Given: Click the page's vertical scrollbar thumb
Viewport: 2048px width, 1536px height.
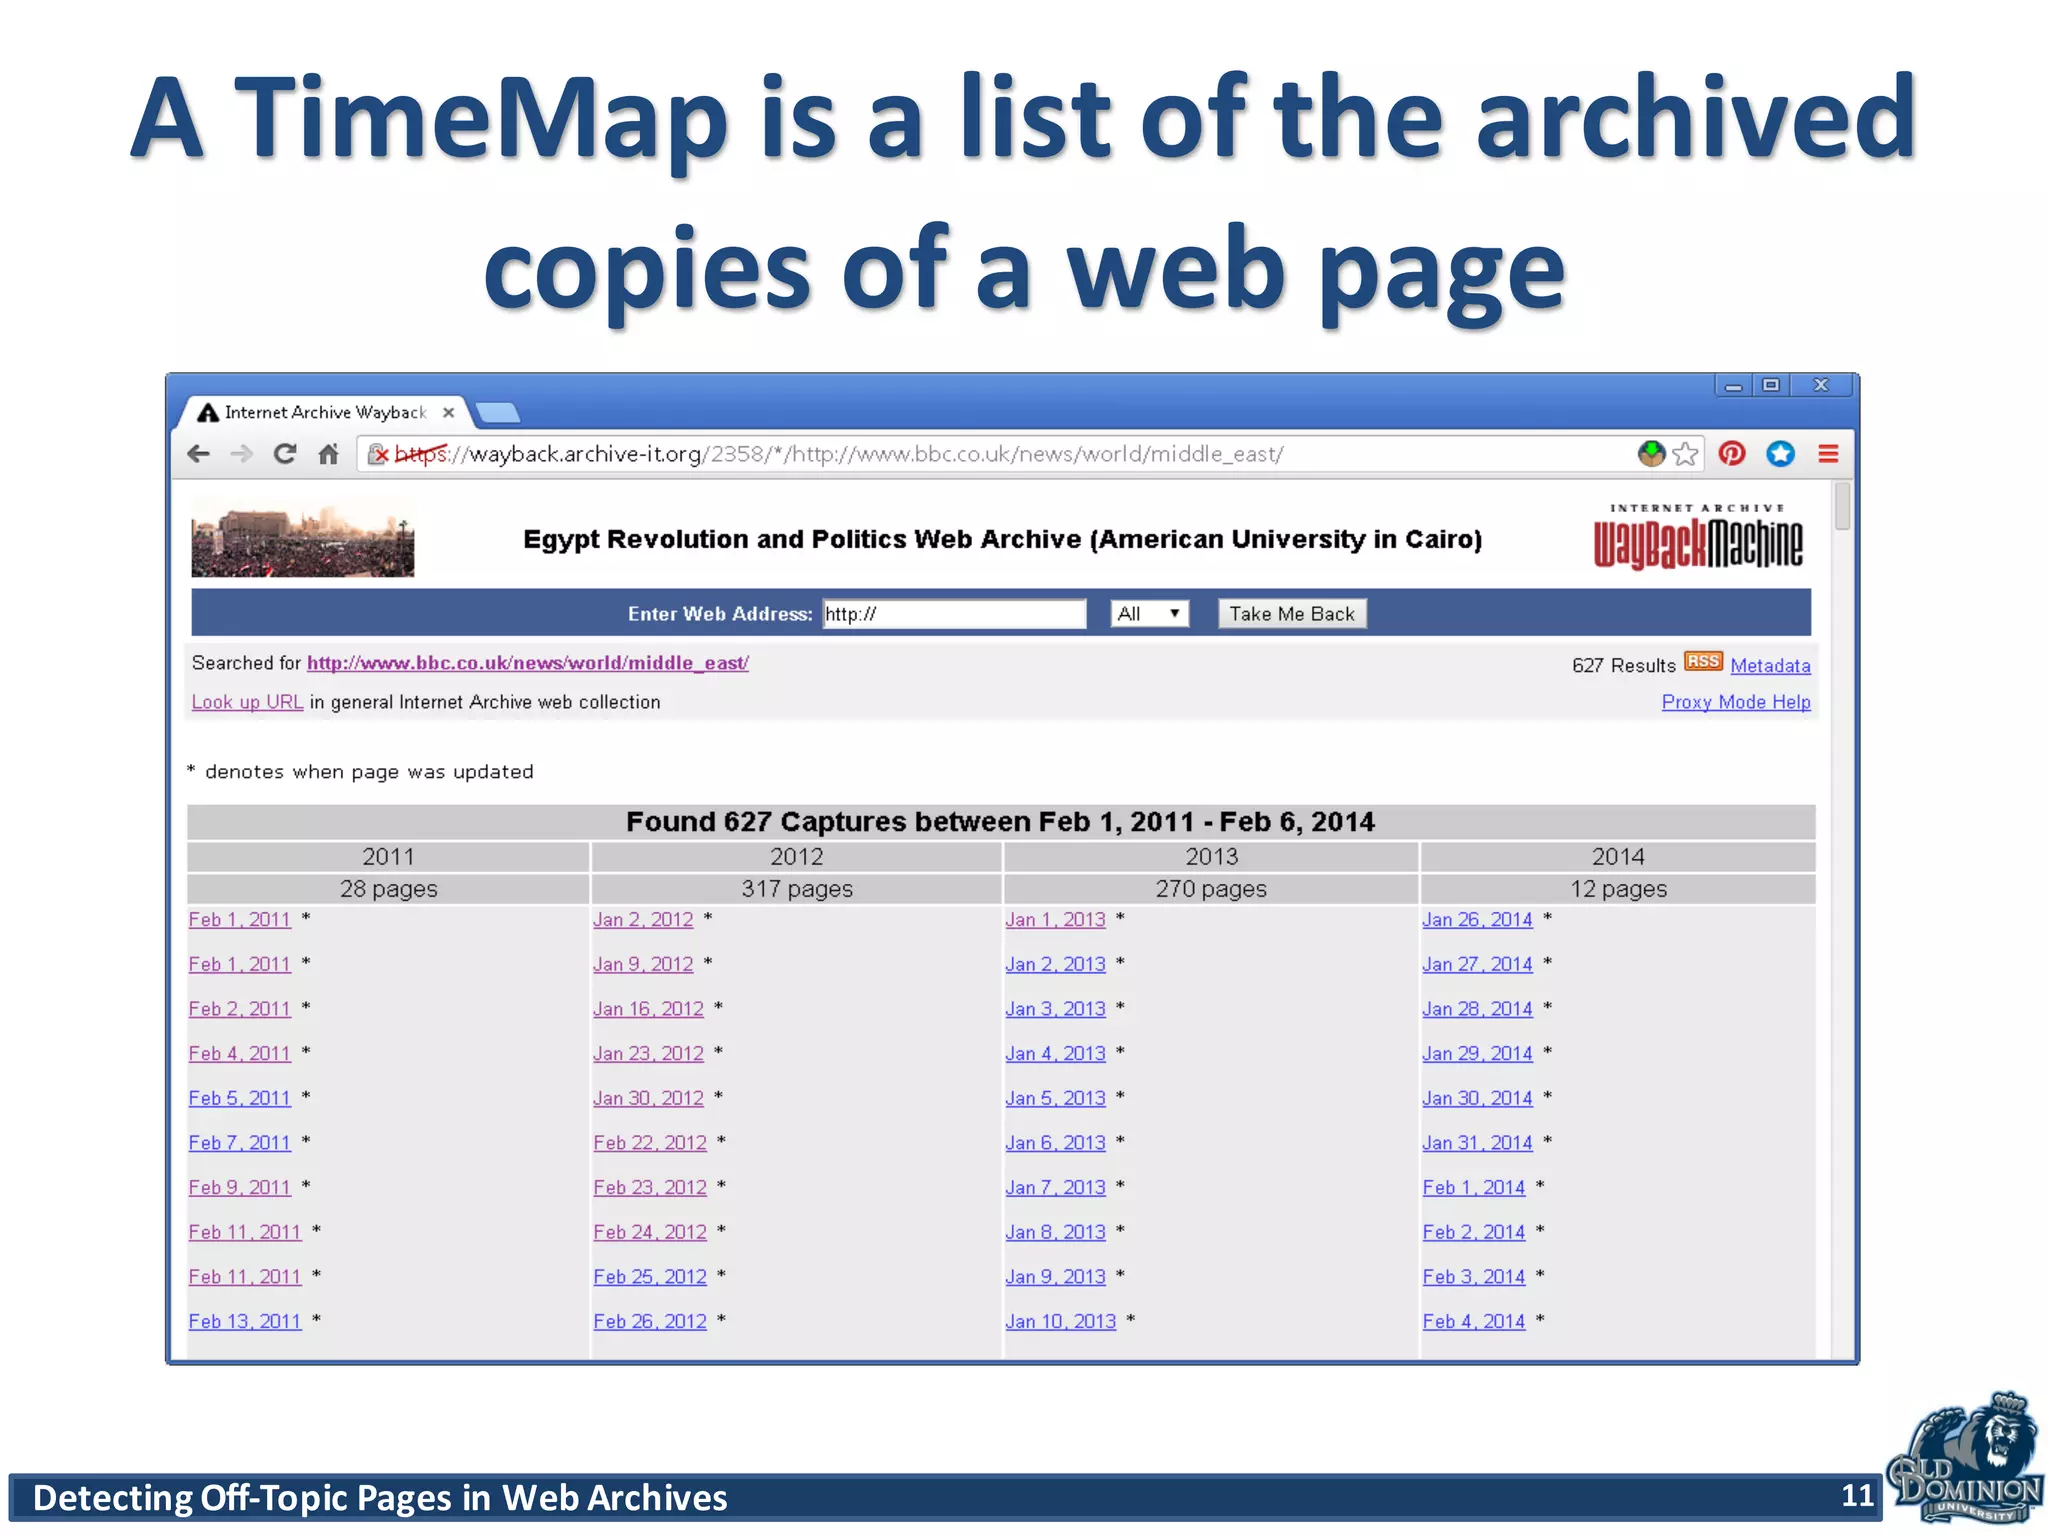Looking at the screenshot, I should click(1843, 506).
